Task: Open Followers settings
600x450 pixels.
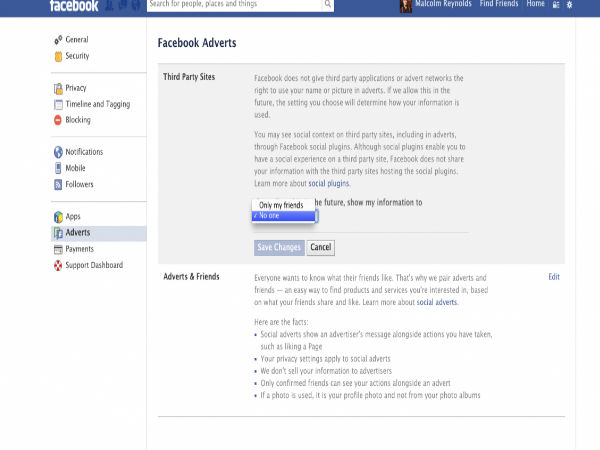Action: (x=79, y=184)
